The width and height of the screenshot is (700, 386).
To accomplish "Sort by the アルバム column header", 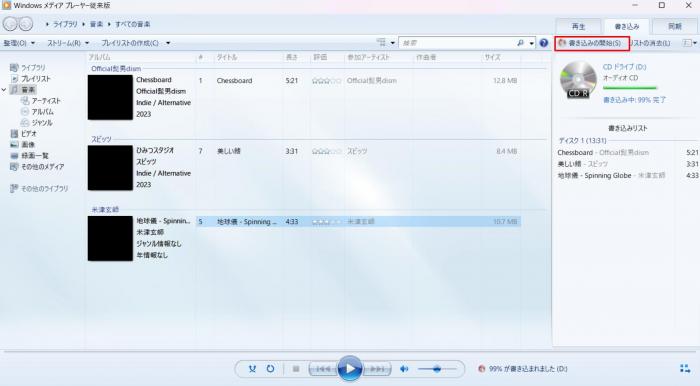I will coord(99,57).
